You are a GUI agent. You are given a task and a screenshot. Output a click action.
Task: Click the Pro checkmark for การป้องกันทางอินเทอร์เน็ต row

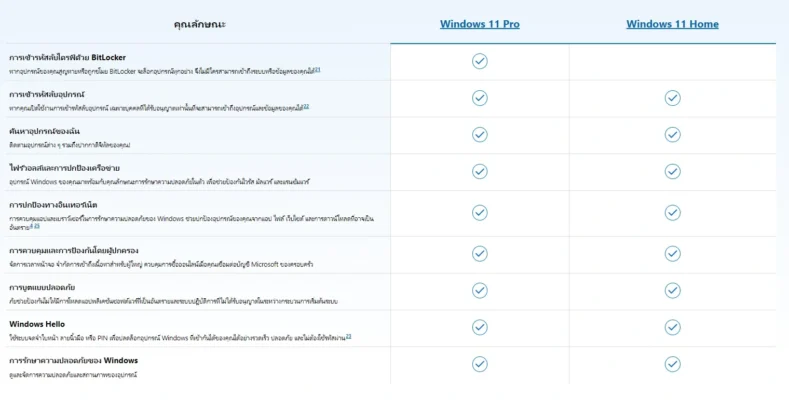click(x=479, y=212)
